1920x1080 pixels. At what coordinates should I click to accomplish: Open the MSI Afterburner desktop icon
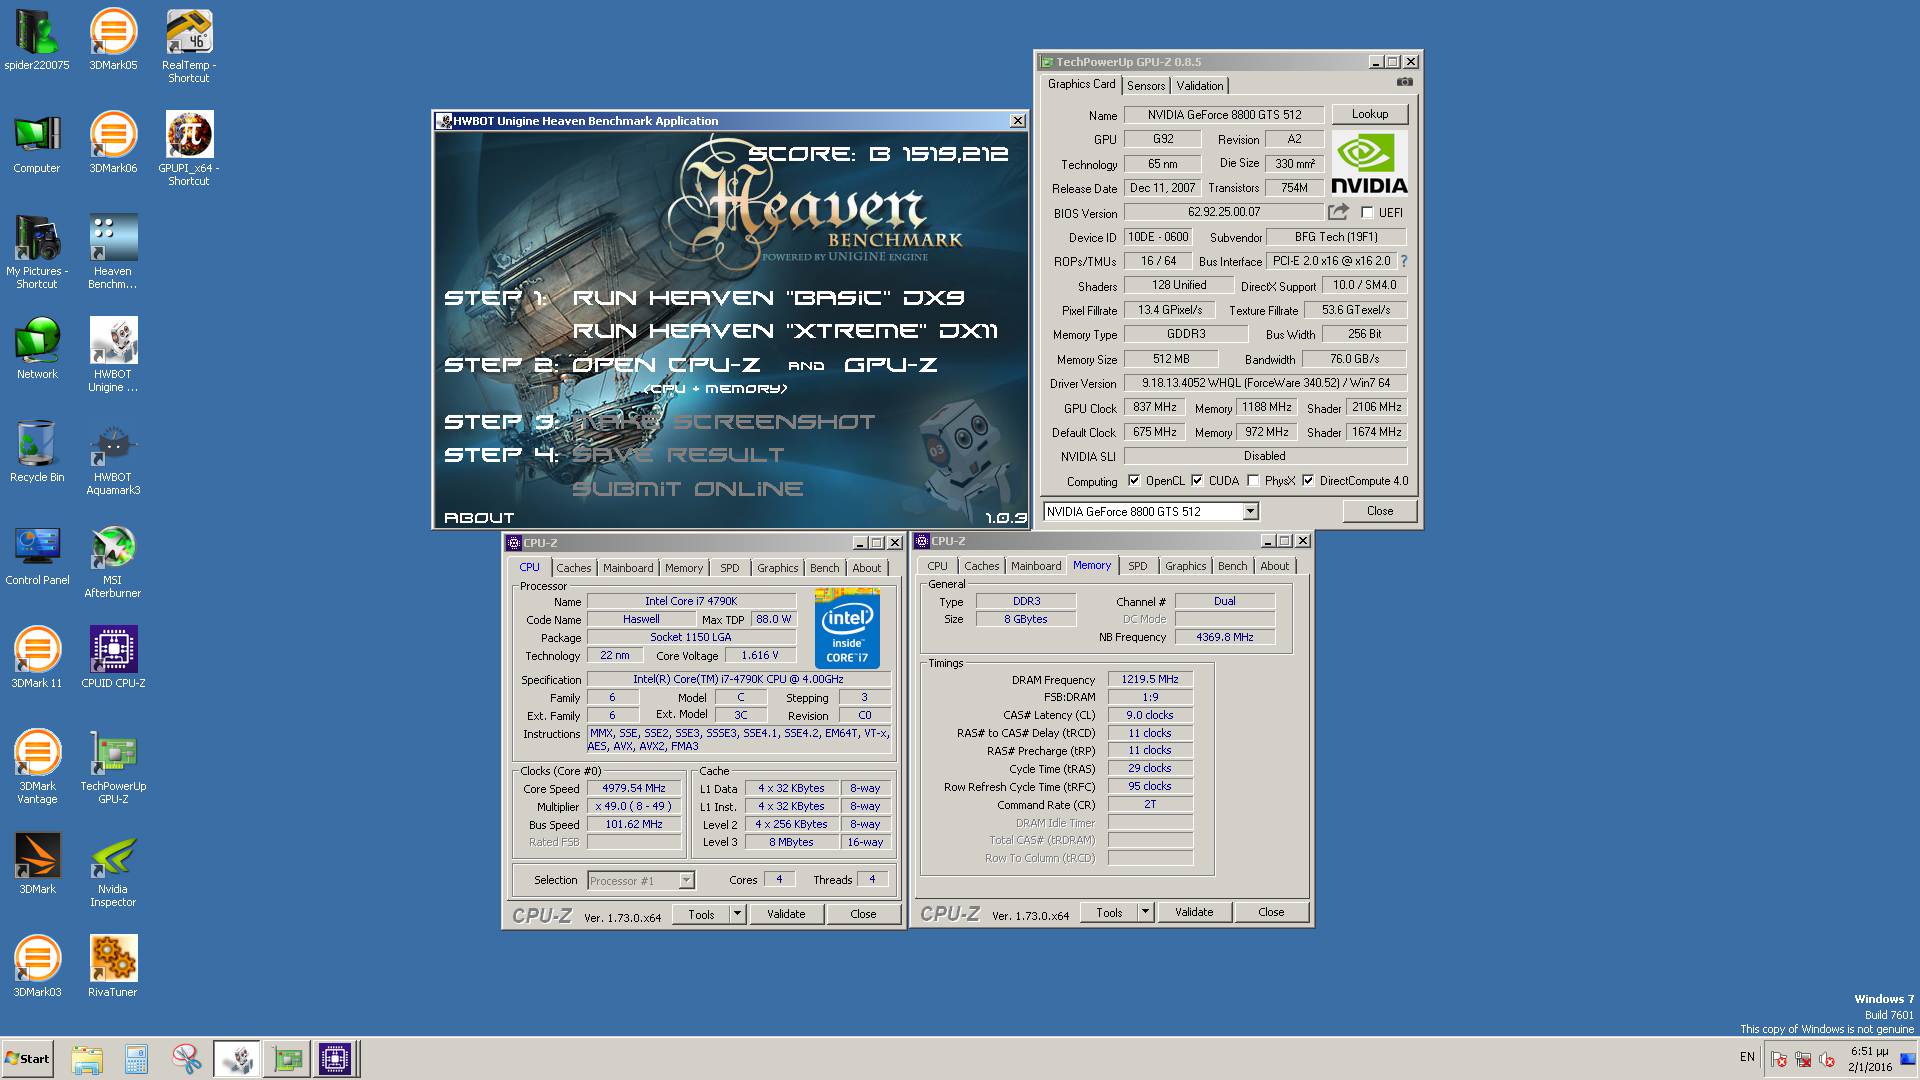coord(113,561)
